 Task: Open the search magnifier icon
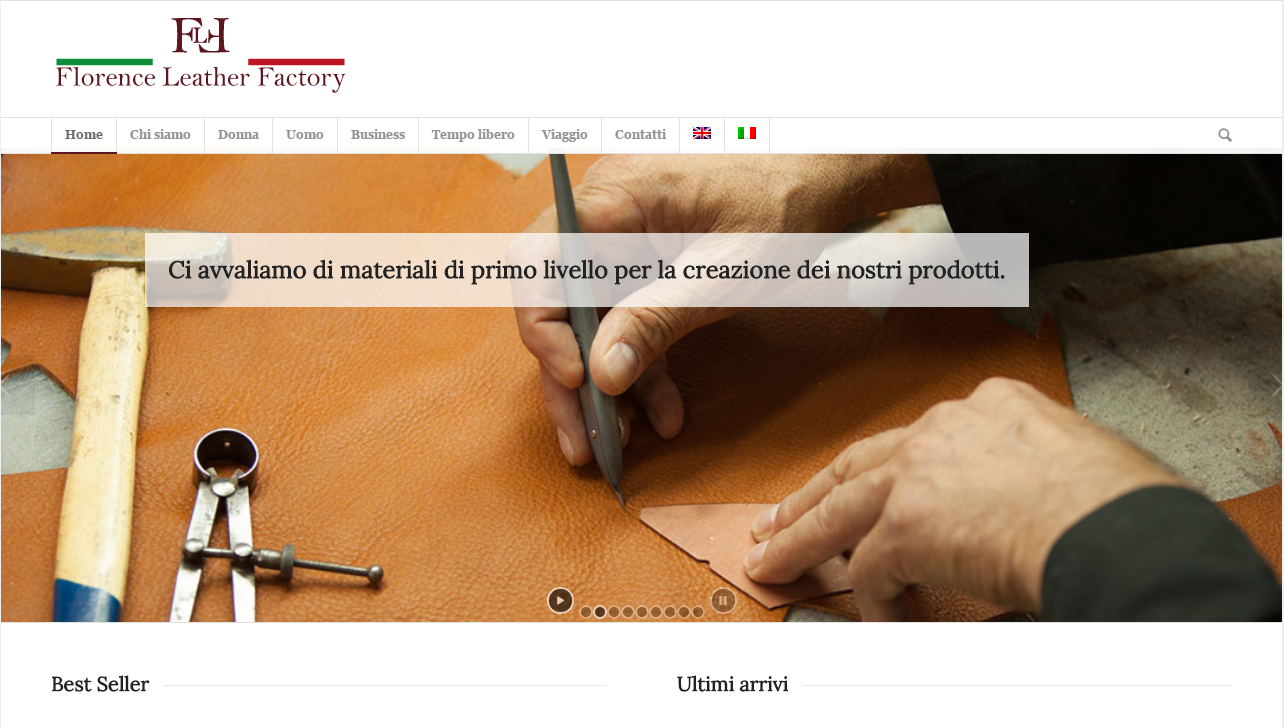pos(1225,135)
